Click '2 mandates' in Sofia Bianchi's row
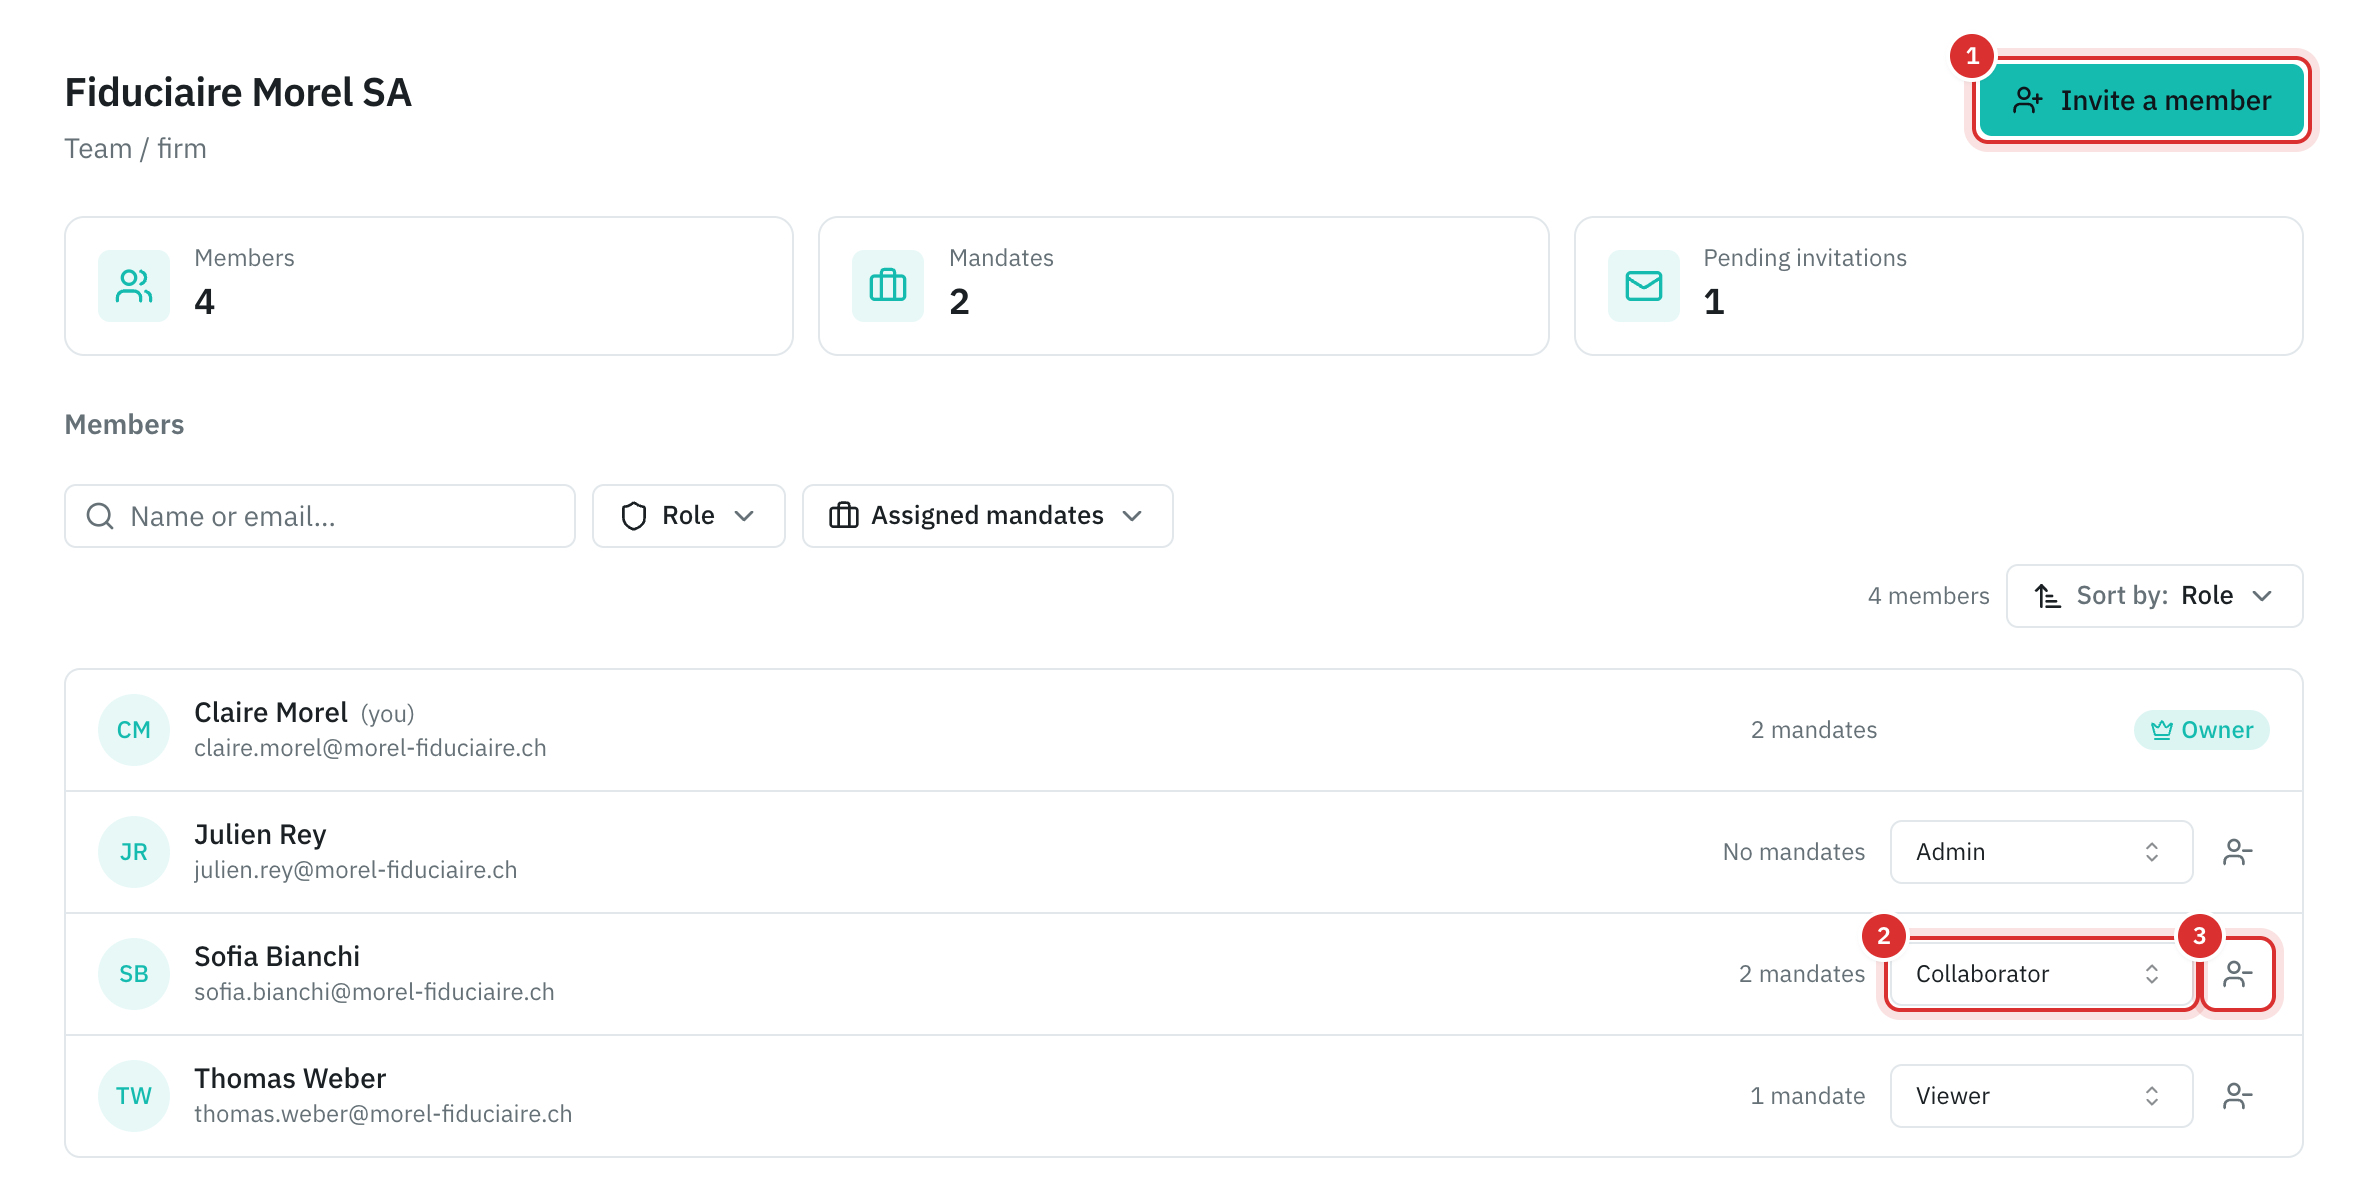This screenshot has height=1200, width=2368. [1802, 974]
